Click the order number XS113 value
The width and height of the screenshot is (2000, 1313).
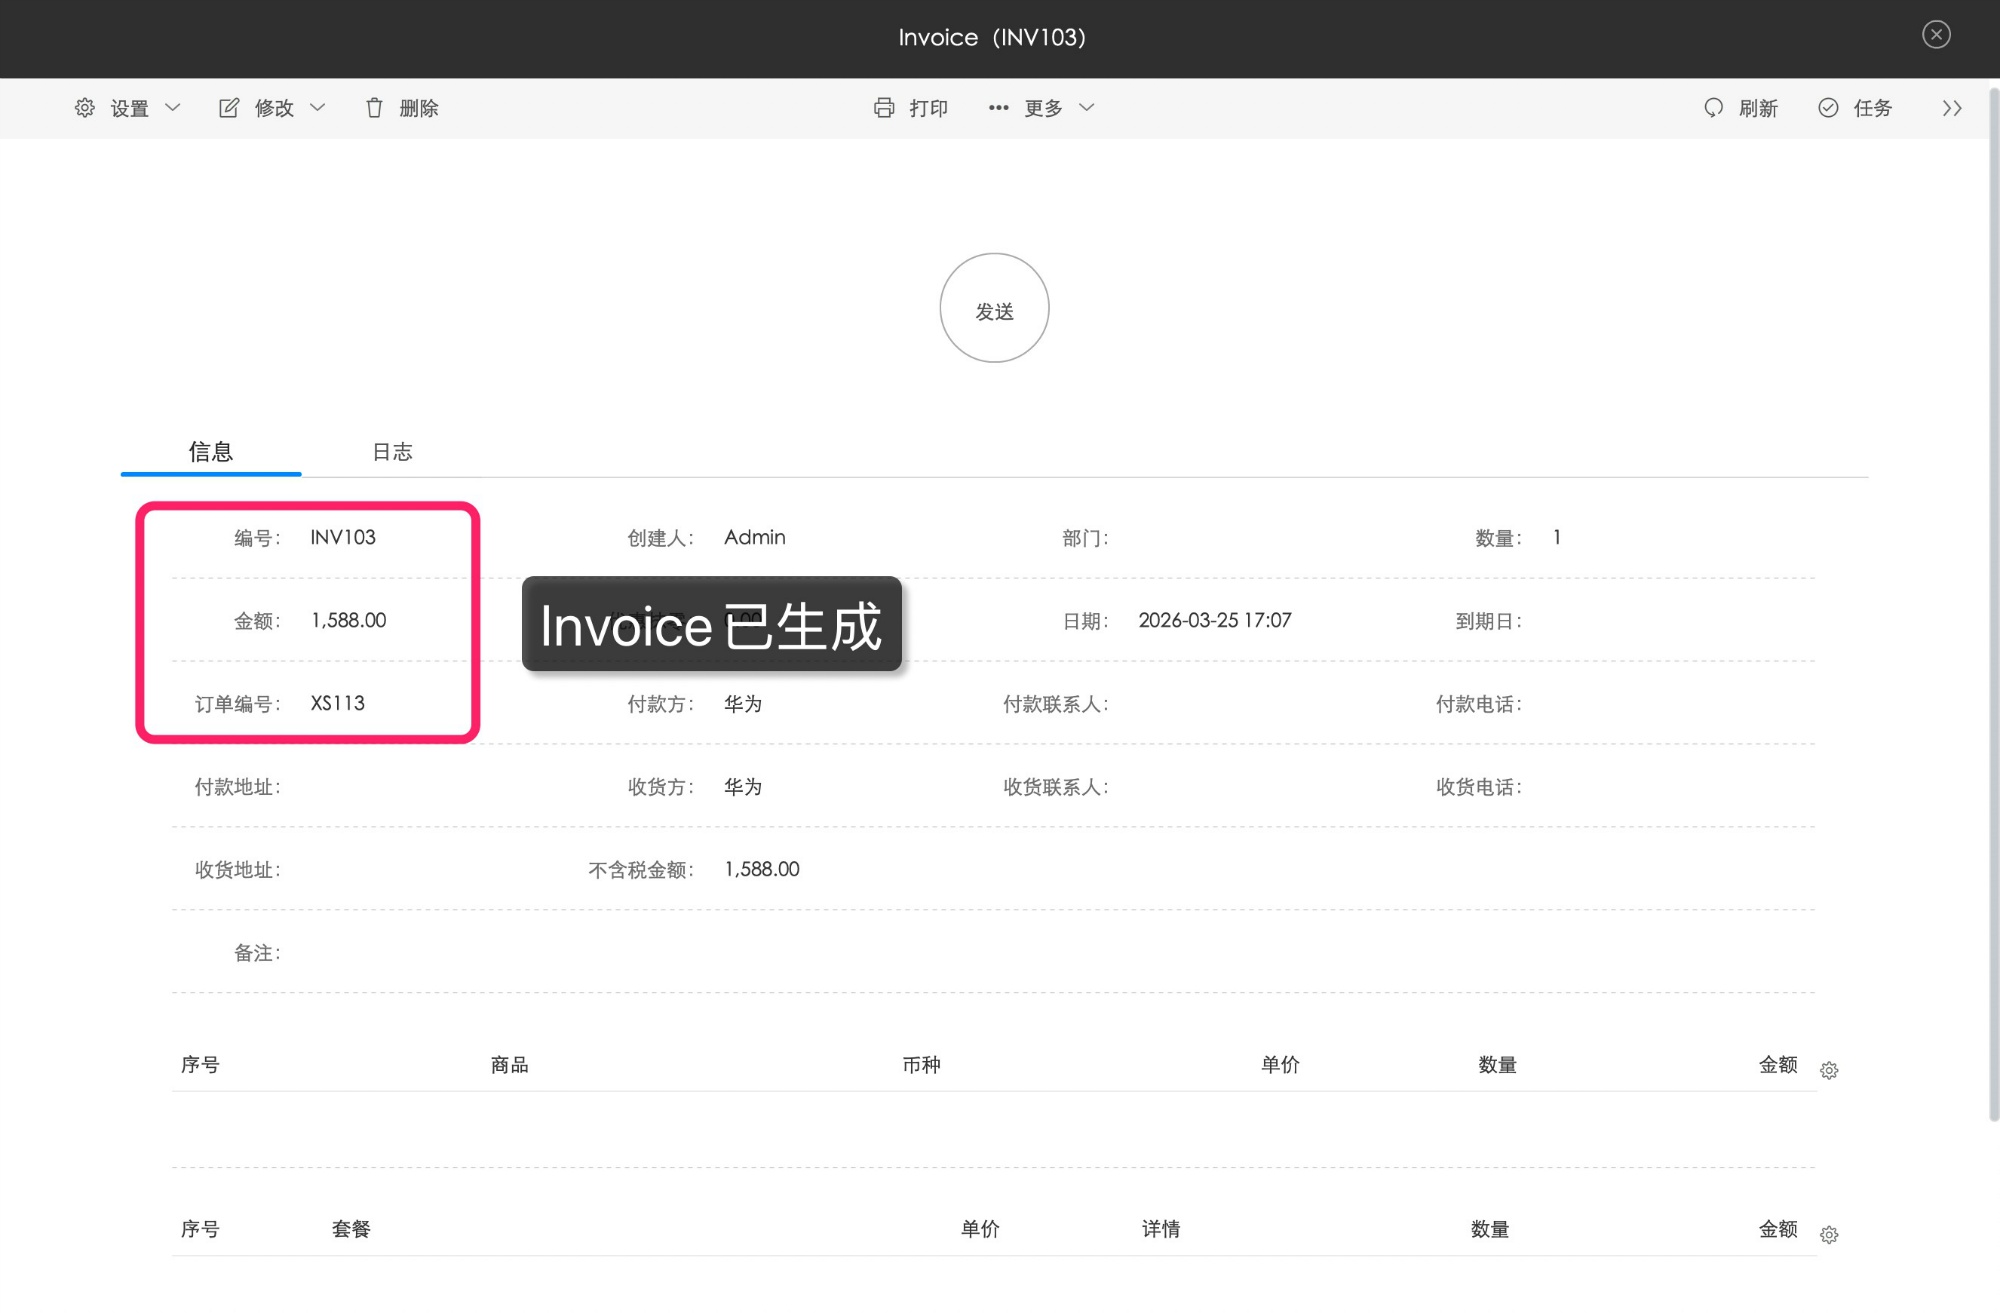point(338,703)
